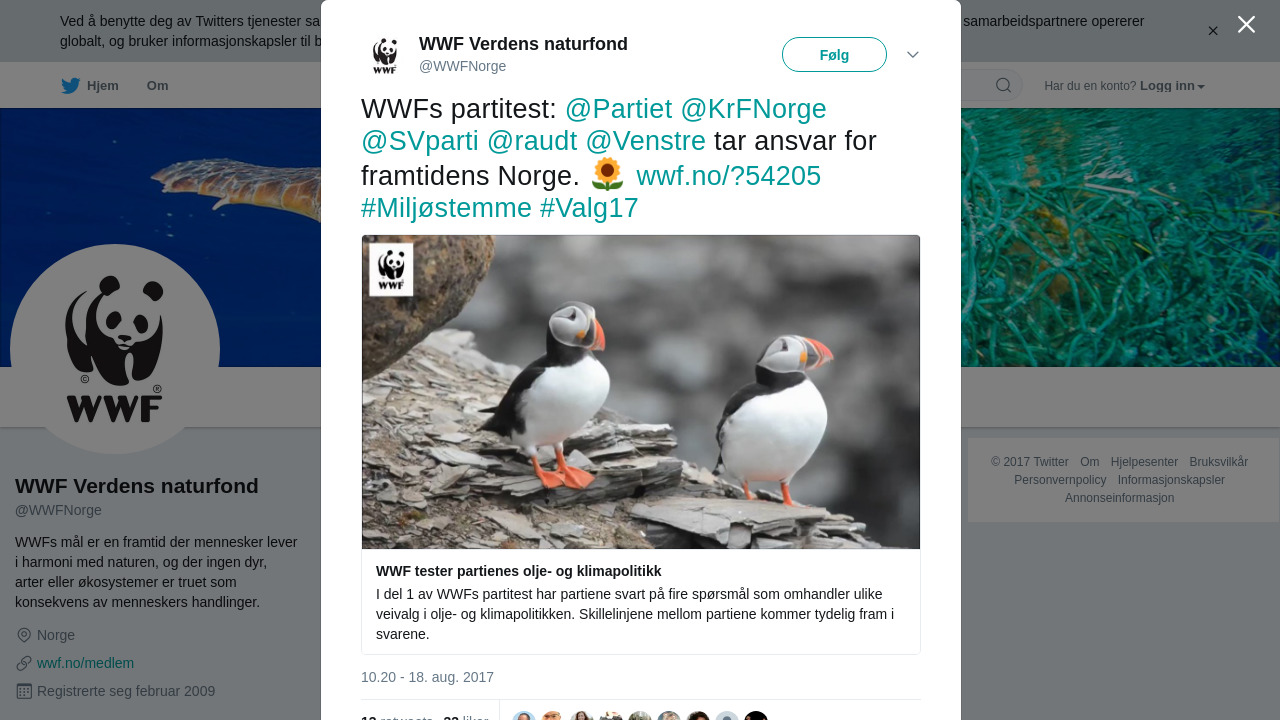Click the search magnifier icon
The width and height of the screenshot is (1280, 720).
pos(1003,85)
